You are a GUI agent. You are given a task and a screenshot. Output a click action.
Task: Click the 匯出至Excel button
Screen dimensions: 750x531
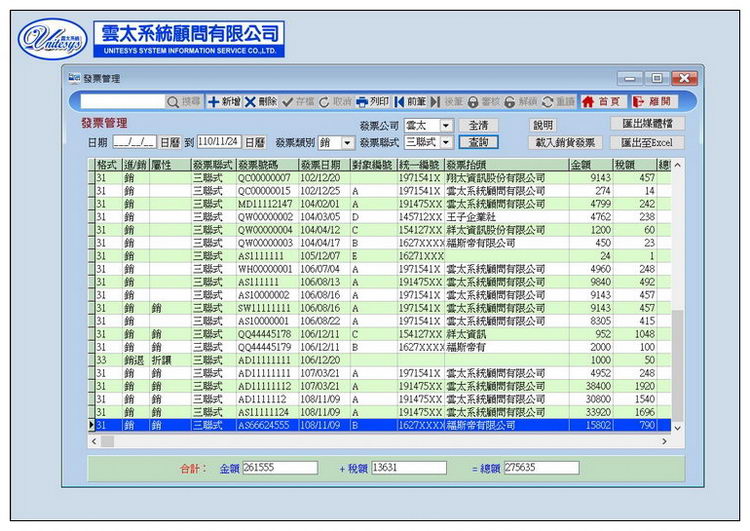point(647,143)
